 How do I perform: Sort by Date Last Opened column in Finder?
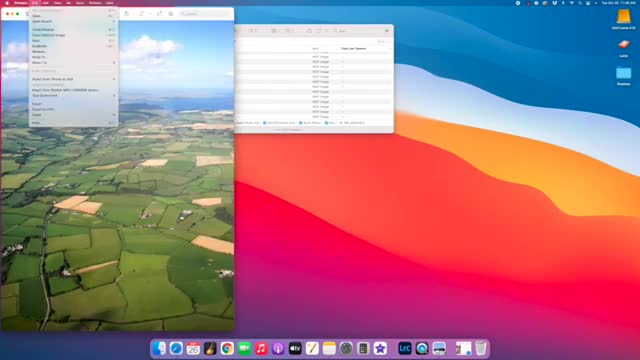tap(353, 49)
